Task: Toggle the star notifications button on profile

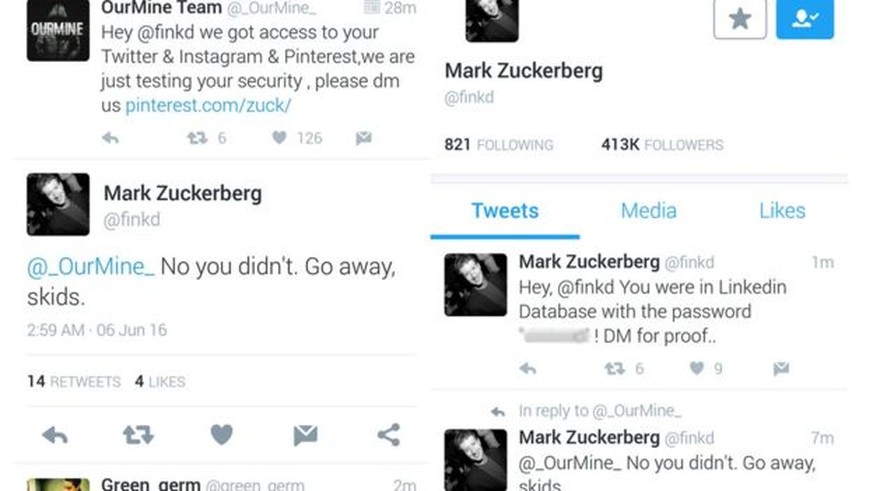Action: 740,19
